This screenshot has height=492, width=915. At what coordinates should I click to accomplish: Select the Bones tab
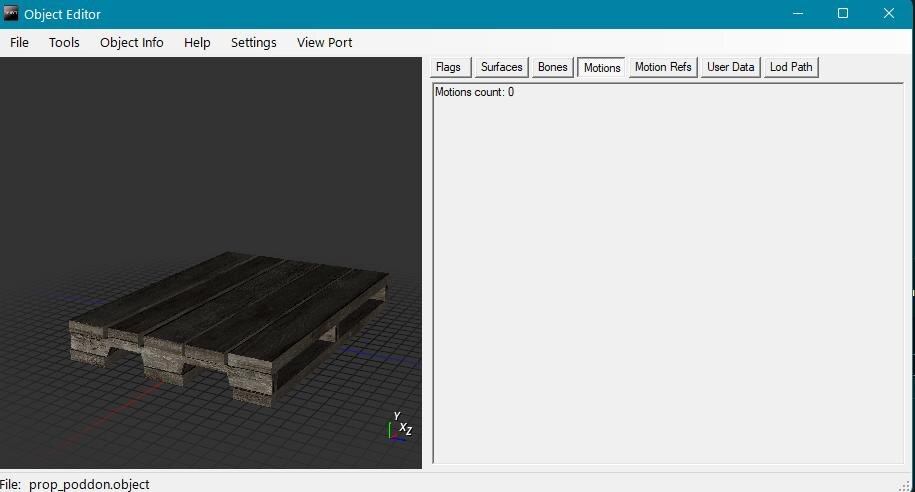coord(552,67)
